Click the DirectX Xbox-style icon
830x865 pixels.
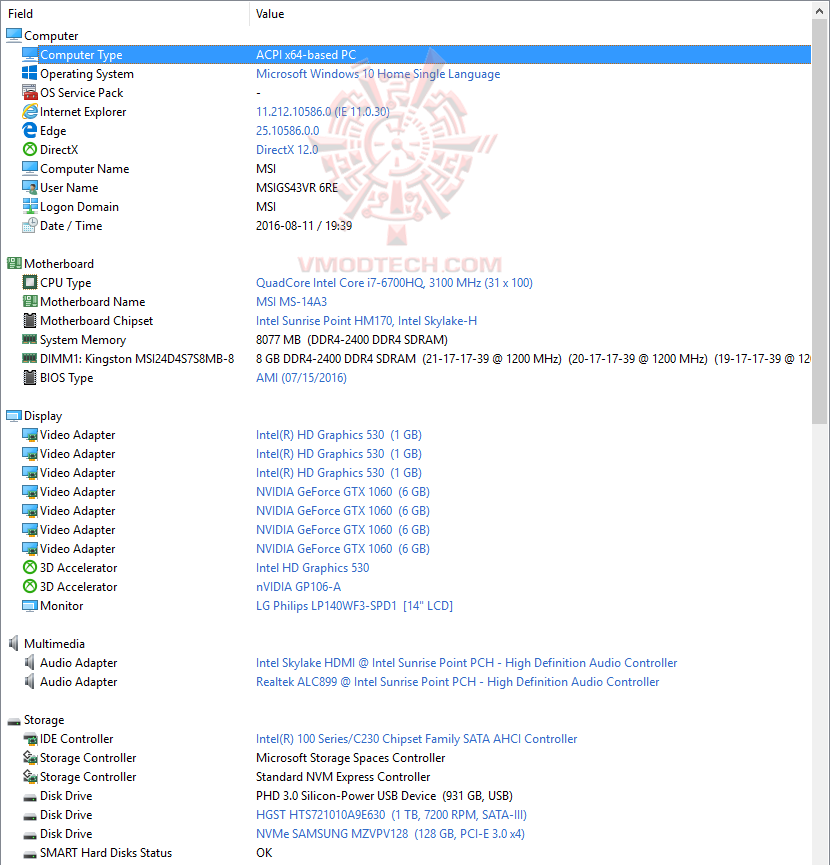click(x=30, y=149)
